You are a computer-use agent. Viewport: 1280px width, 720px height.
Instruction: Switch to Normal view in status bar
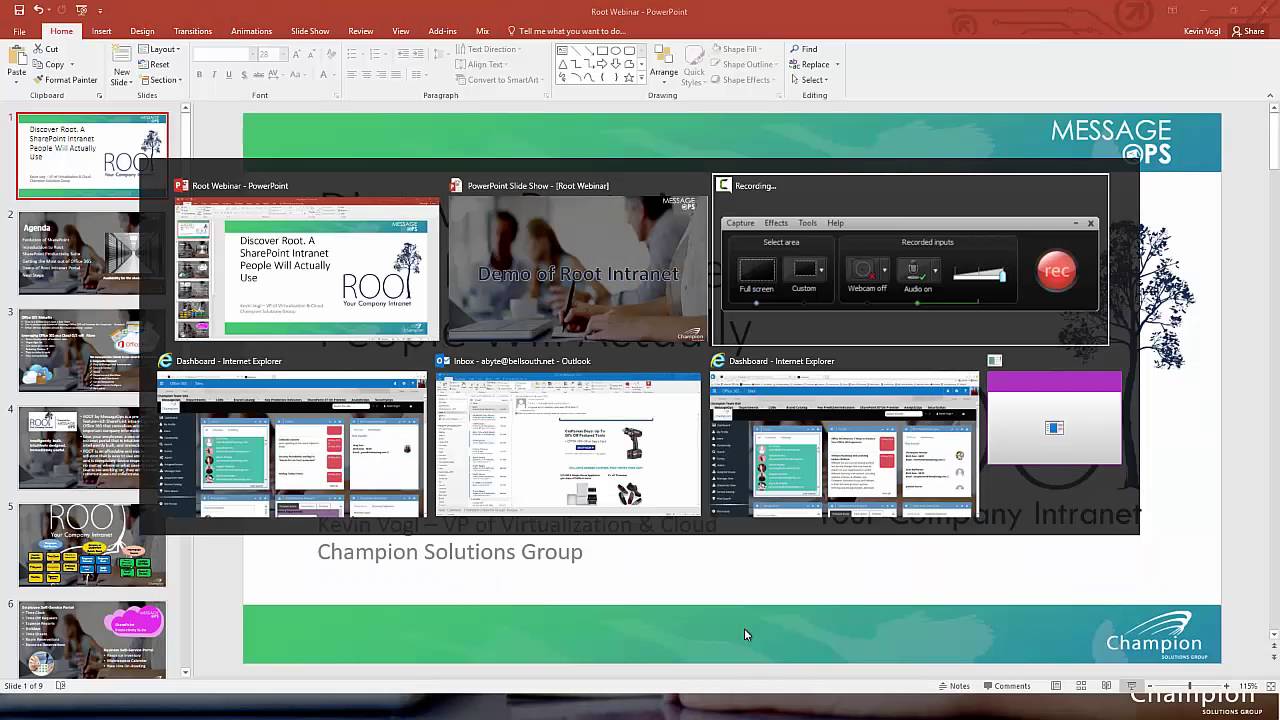click(1056, 686)
